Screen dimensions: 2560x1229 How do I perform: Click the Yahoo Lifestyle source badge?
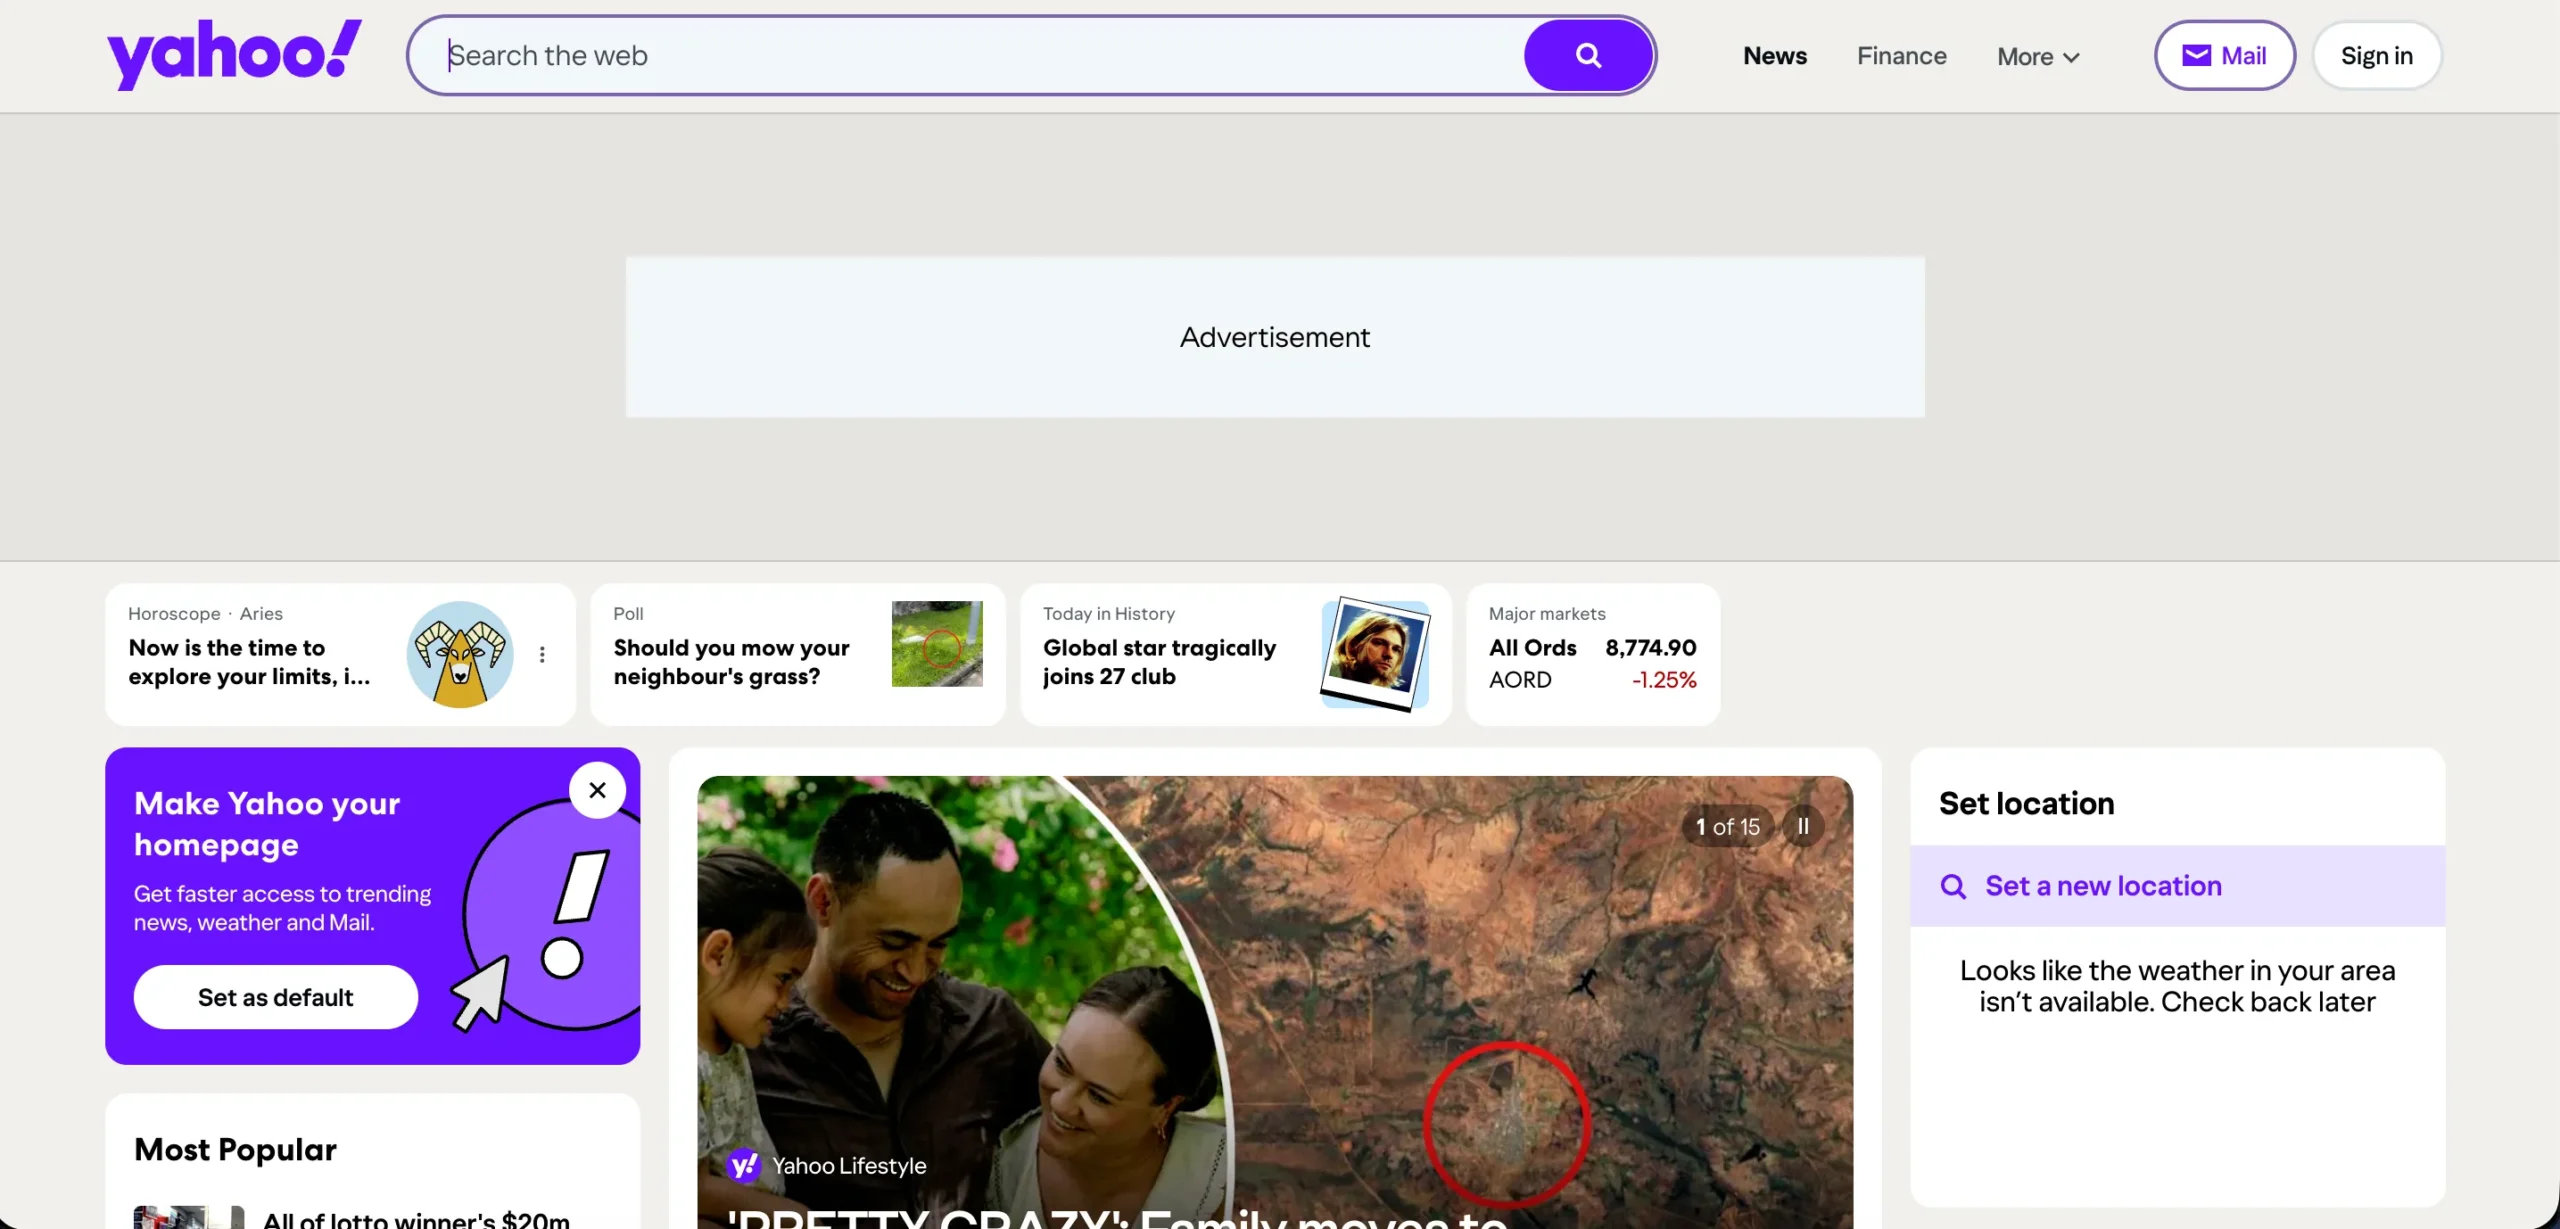click(827, 1165)
